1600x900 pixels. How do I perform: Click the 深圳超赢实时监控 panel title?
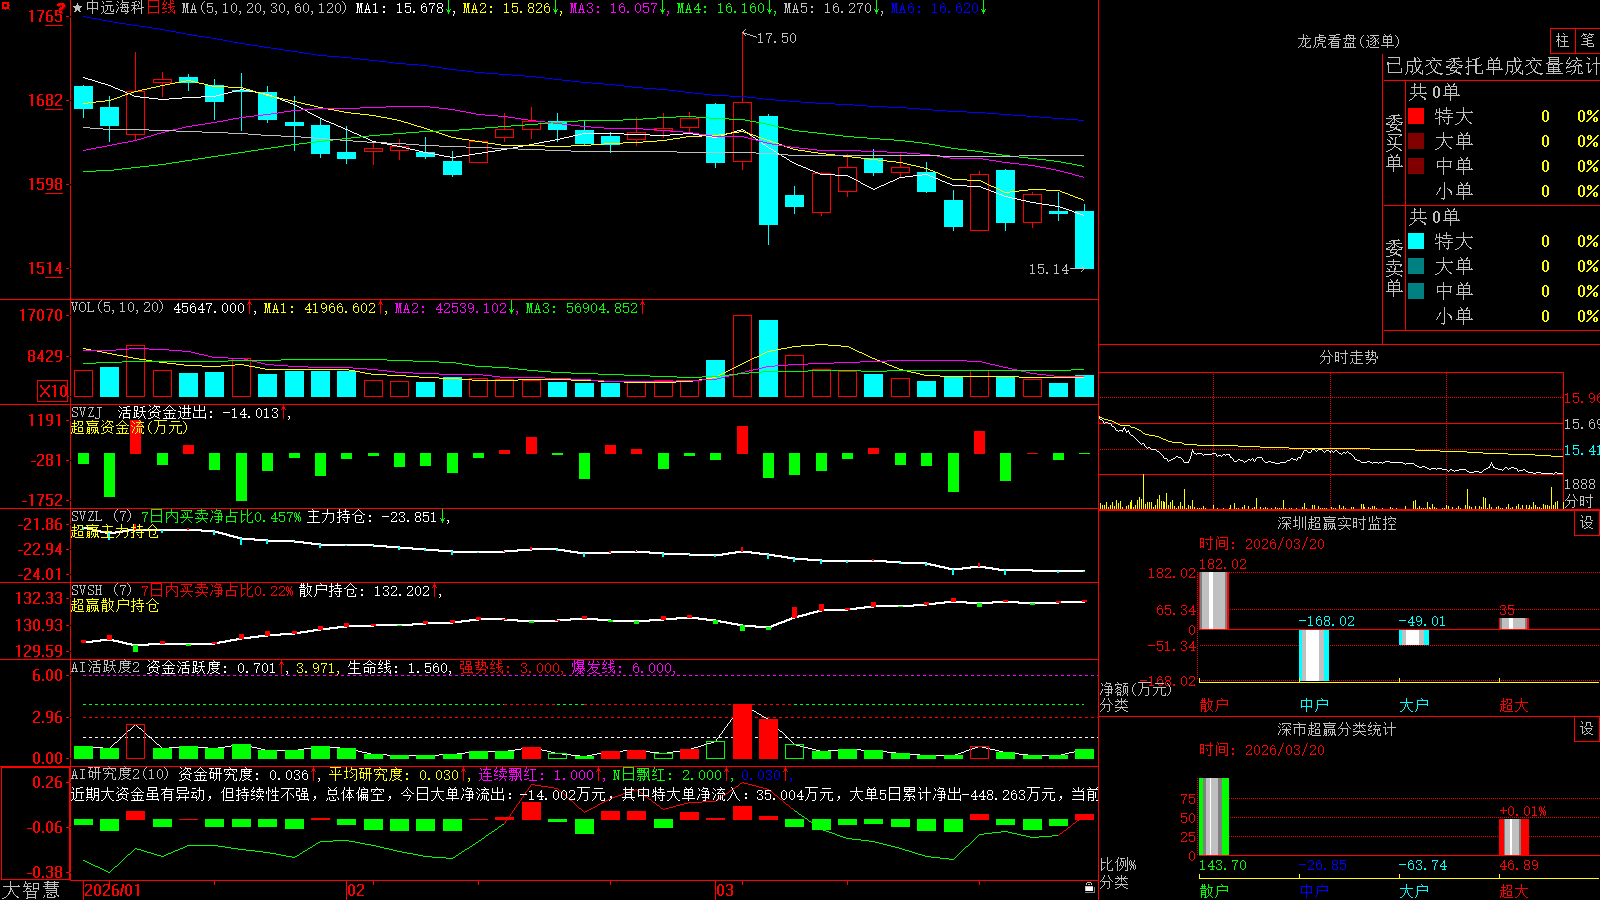click(x=1336, y=523)
